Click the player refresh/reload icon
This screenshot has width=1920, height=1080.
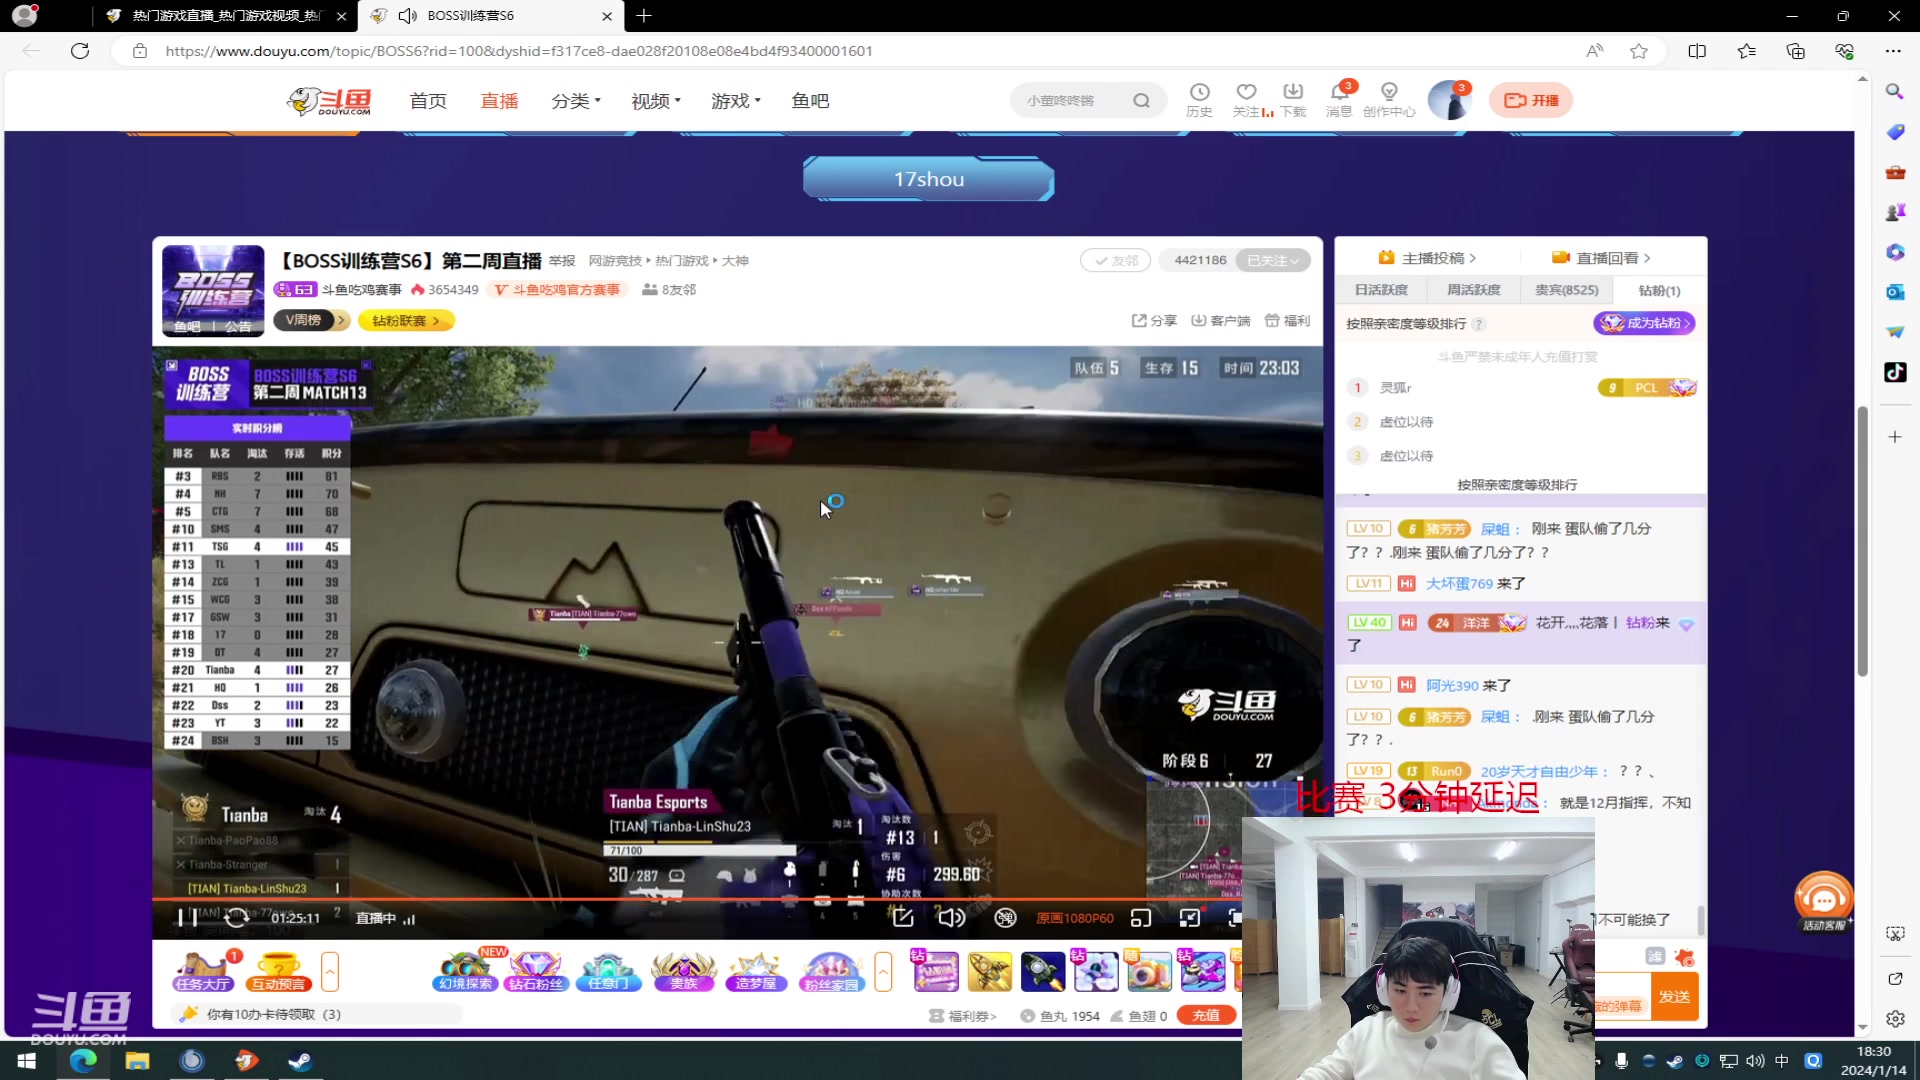[x=236, y=918]
